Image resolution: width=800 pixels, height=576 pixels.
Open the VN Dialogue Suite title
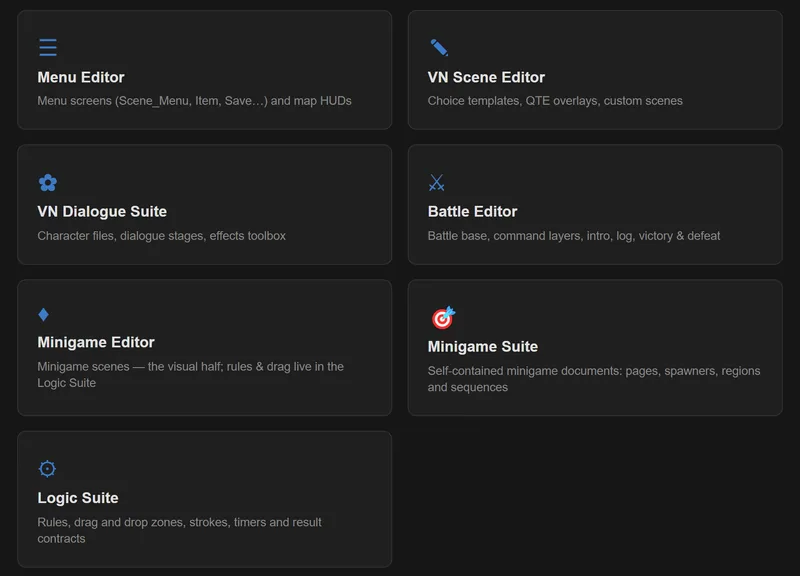pos(102,211)
